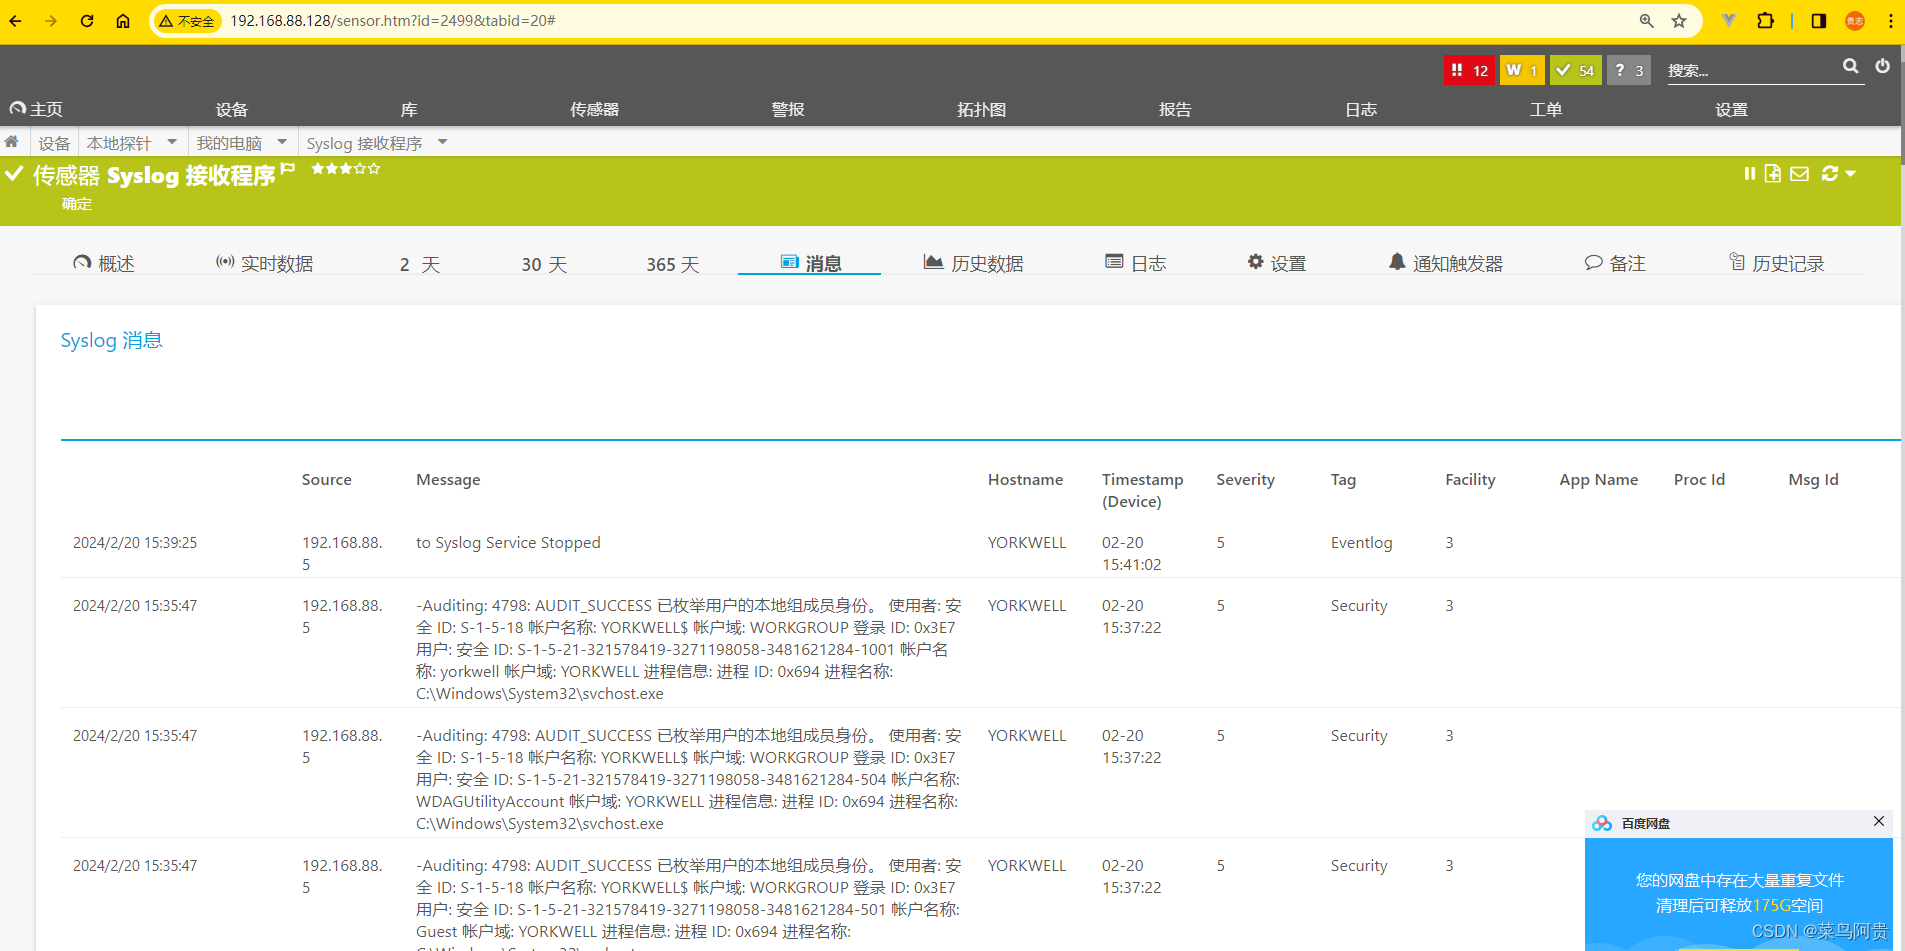The width and height of the screenshot is (1905, 951).
Task: Switch to the 概述 tab
Action: coord(104,263)
